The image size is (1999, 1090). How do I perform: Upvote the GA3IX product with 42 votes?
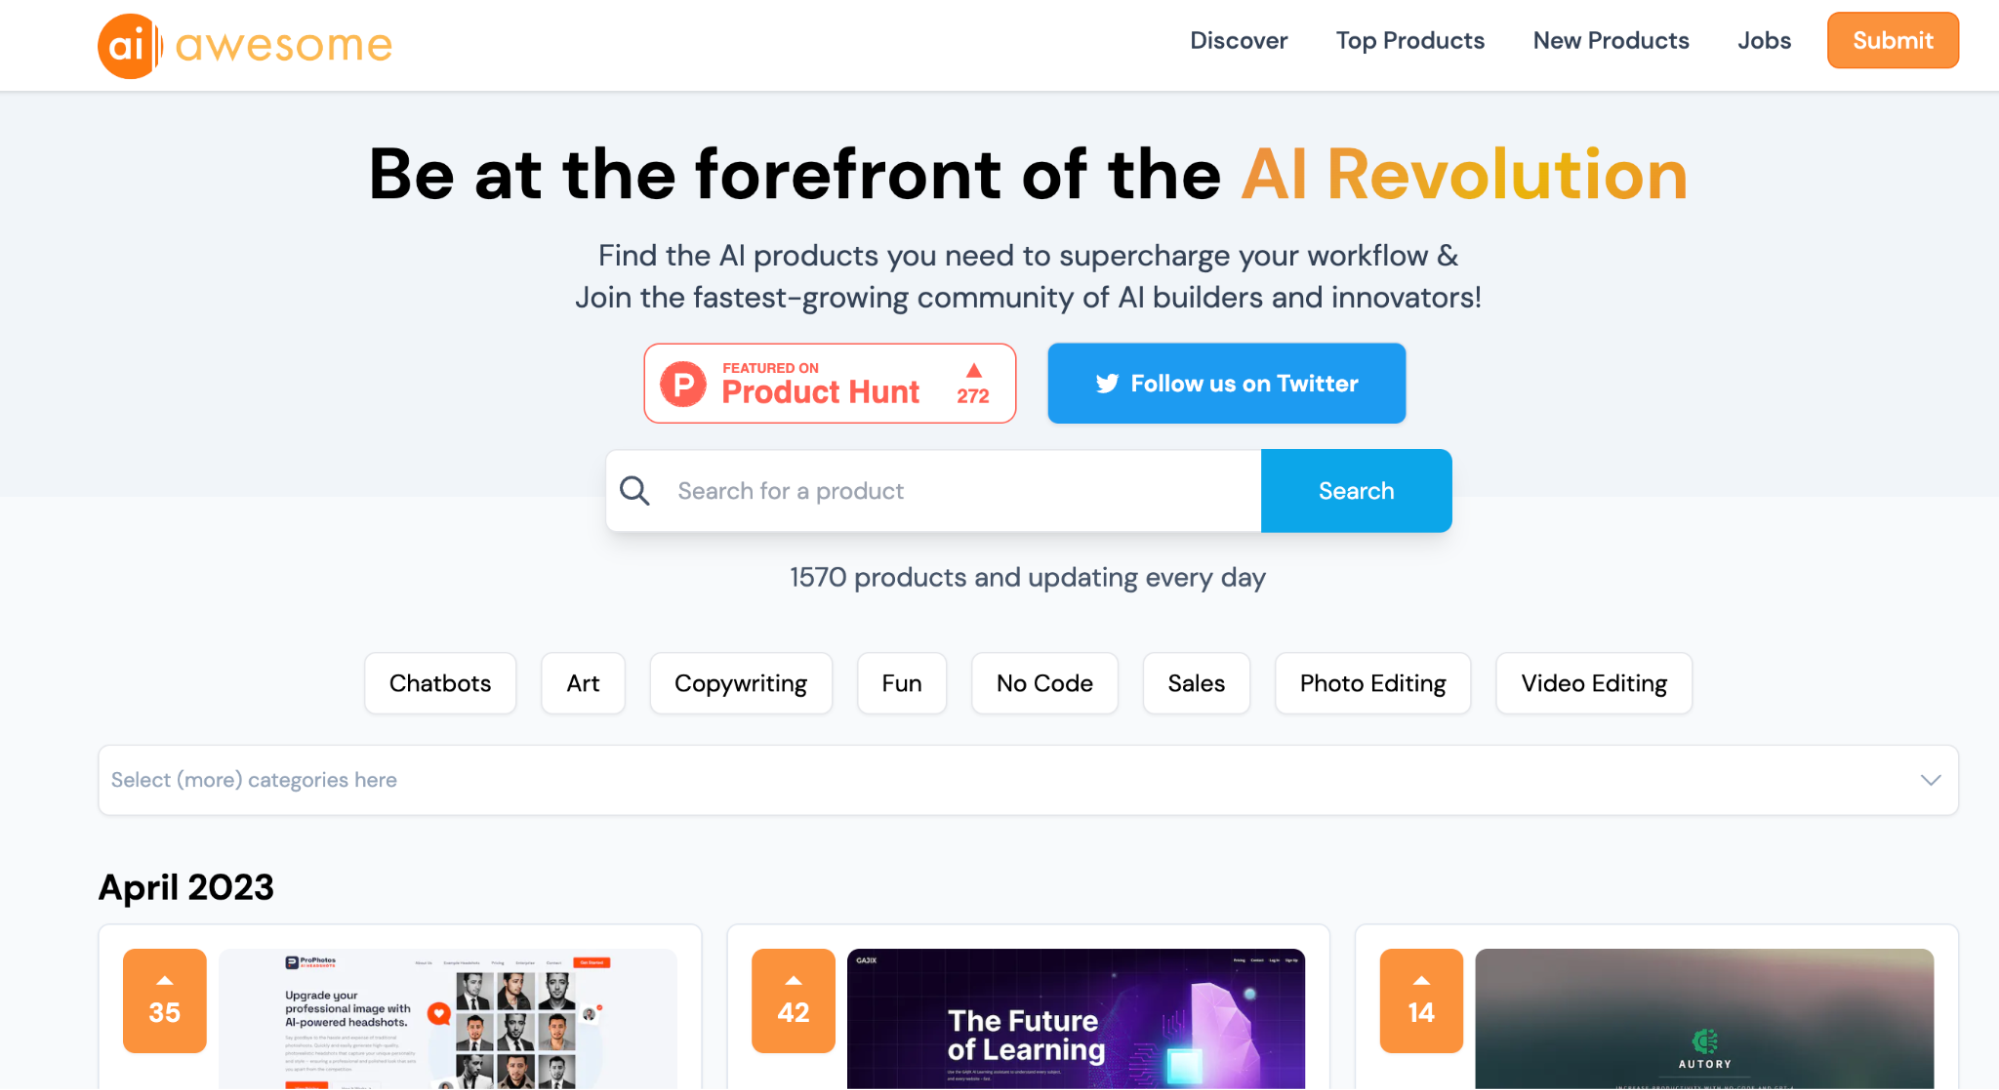[x=792, y=1000]
